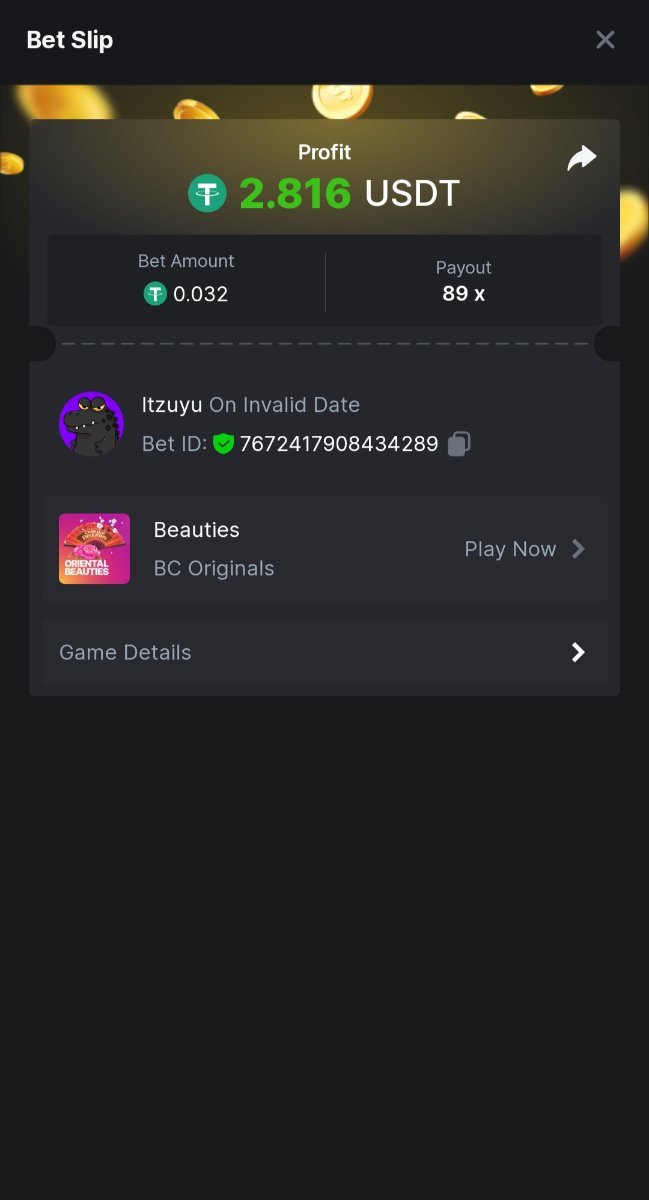
Task: Click the BC Originals provider label
Action: (x=214, y=568)
